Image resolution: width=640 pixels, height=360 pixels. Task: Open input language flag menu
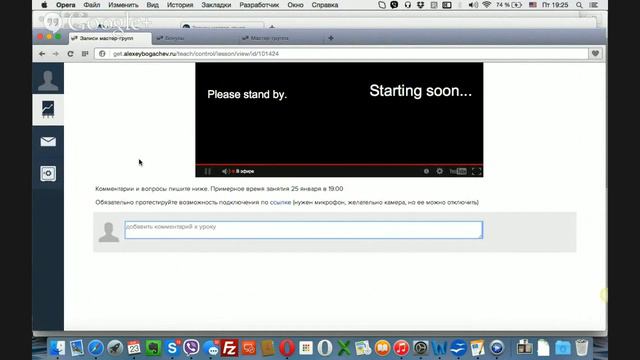coord(533,5)
